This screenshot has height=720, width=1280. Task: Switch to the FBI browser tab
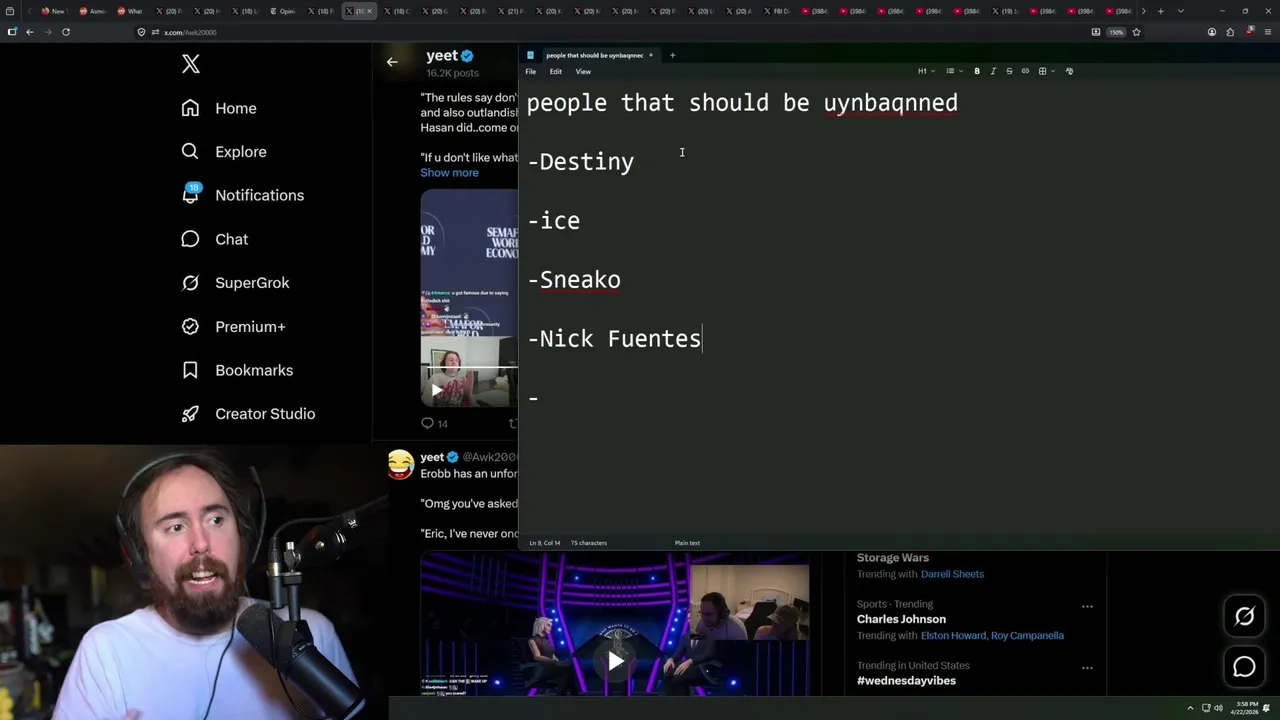pyautogui.click(x=777, y=11)
